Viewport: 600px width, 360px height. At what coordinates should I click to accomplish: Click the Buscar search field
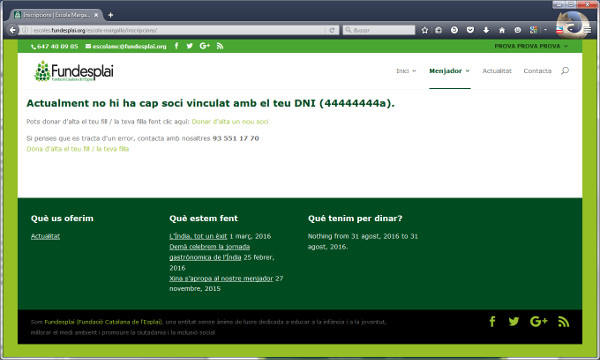point(379,30)
